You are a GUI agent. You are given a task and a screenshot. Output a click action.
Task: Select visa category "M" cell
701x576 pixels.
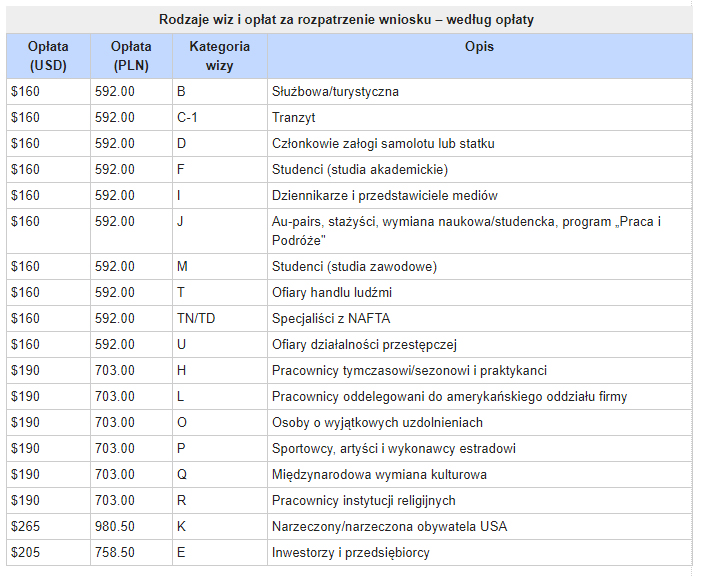[x=220, y=267]
